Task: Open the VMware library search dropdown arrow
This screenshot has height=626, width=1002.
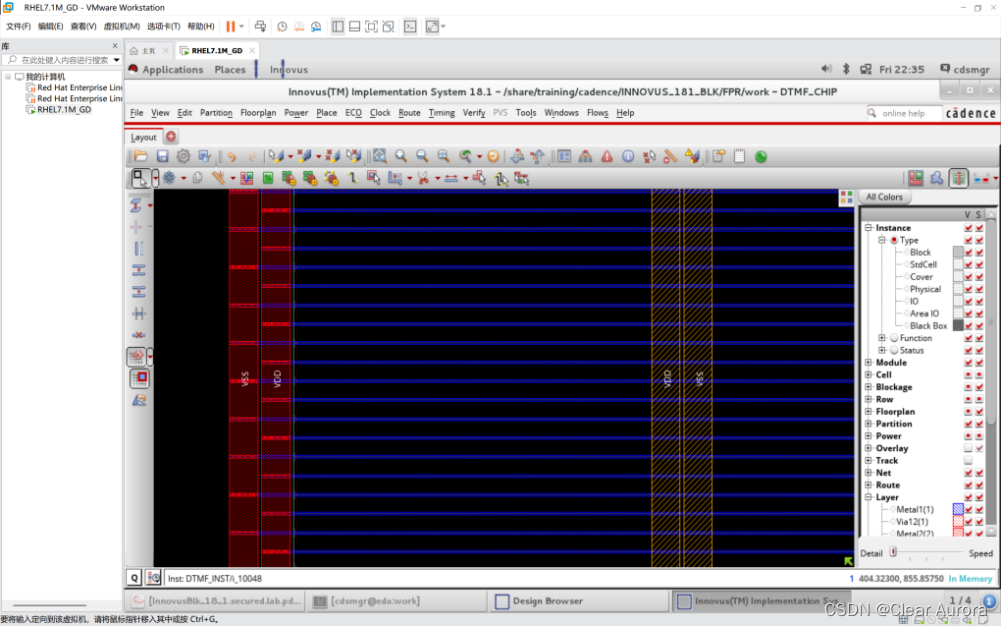Action: (116, 60)
